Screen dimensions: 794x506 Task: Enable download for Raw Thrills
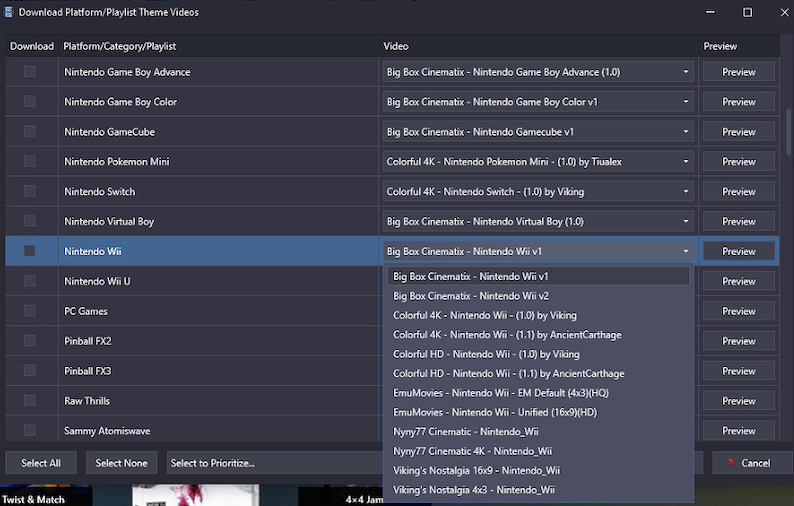[x=29, y=400]
